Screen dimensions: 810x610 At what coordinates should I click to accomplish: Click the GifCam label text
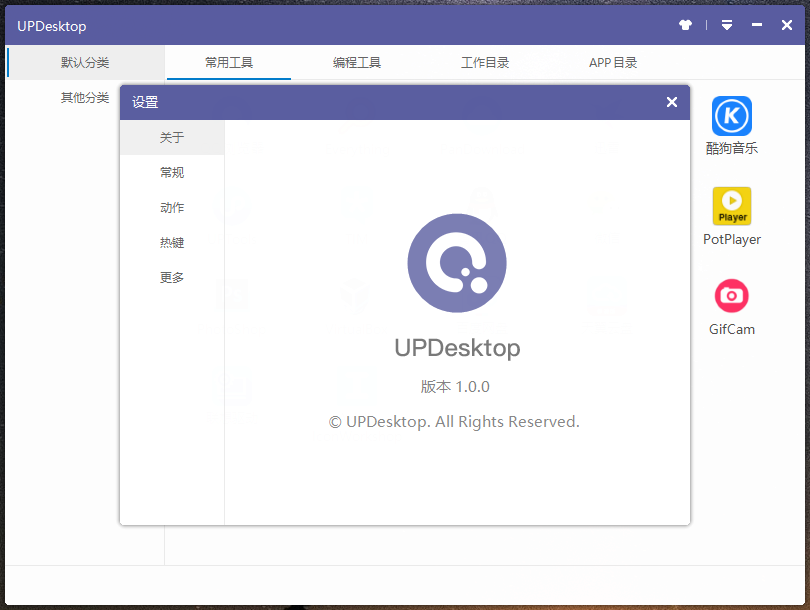731,329
